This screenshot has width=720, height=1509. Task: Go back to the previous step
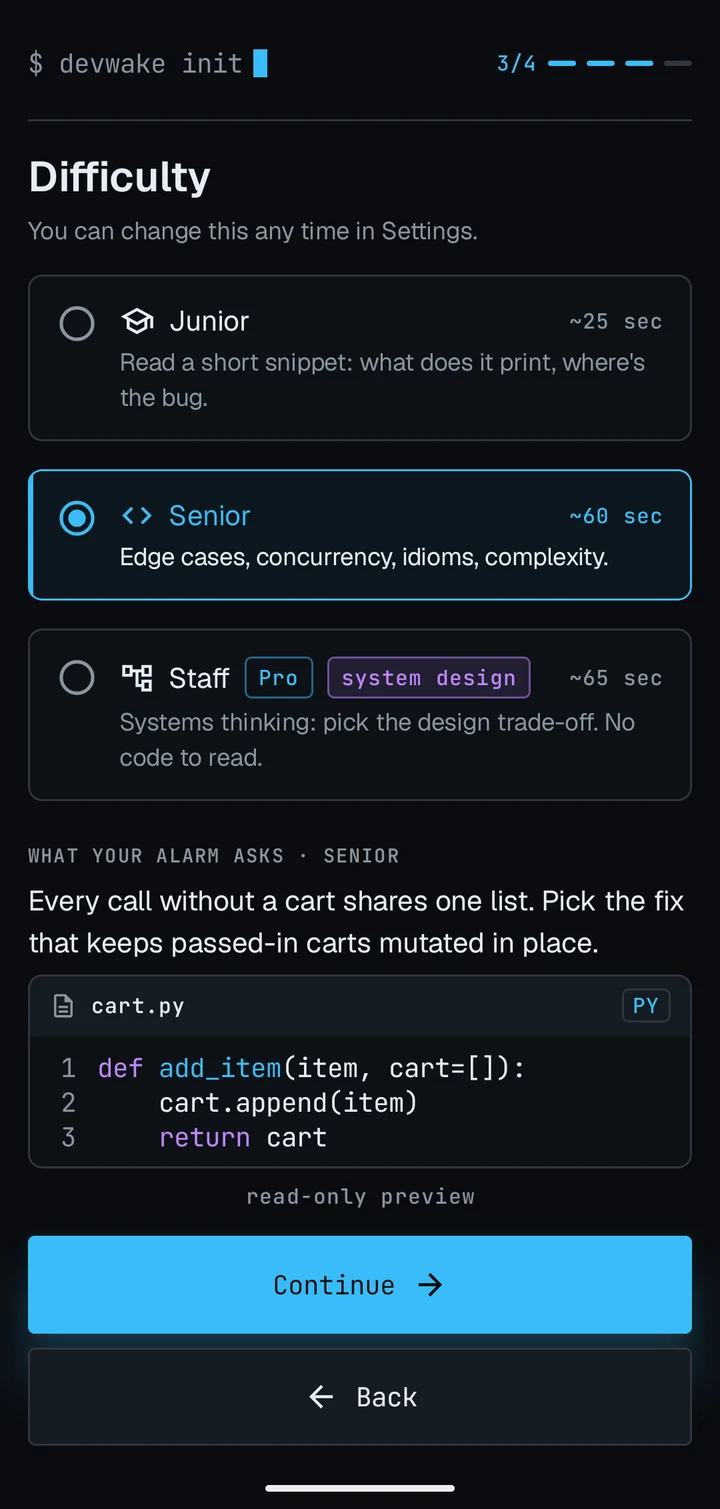(x=360, y=1397)
